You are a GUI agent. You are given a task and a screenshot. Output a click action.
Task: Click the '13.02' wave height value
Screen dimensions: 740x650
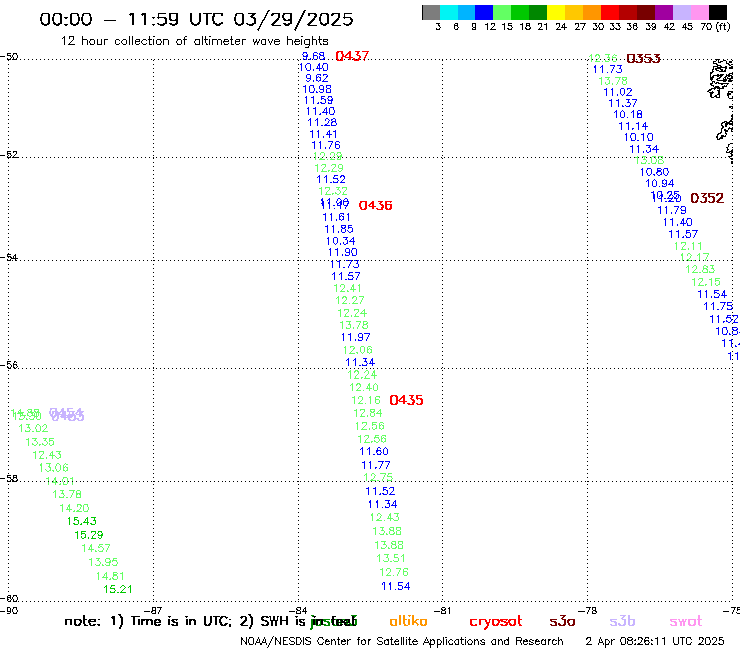[33, 428]
